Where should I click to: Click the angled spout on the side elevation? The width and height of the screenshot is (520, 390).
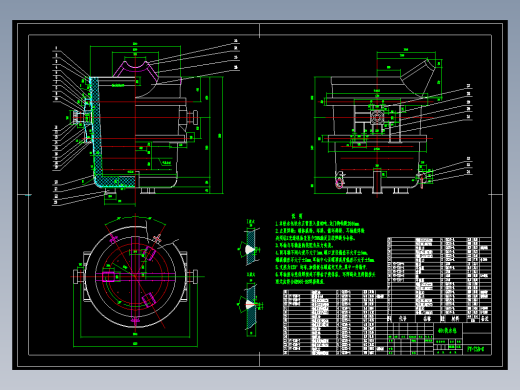click(418, 77)
